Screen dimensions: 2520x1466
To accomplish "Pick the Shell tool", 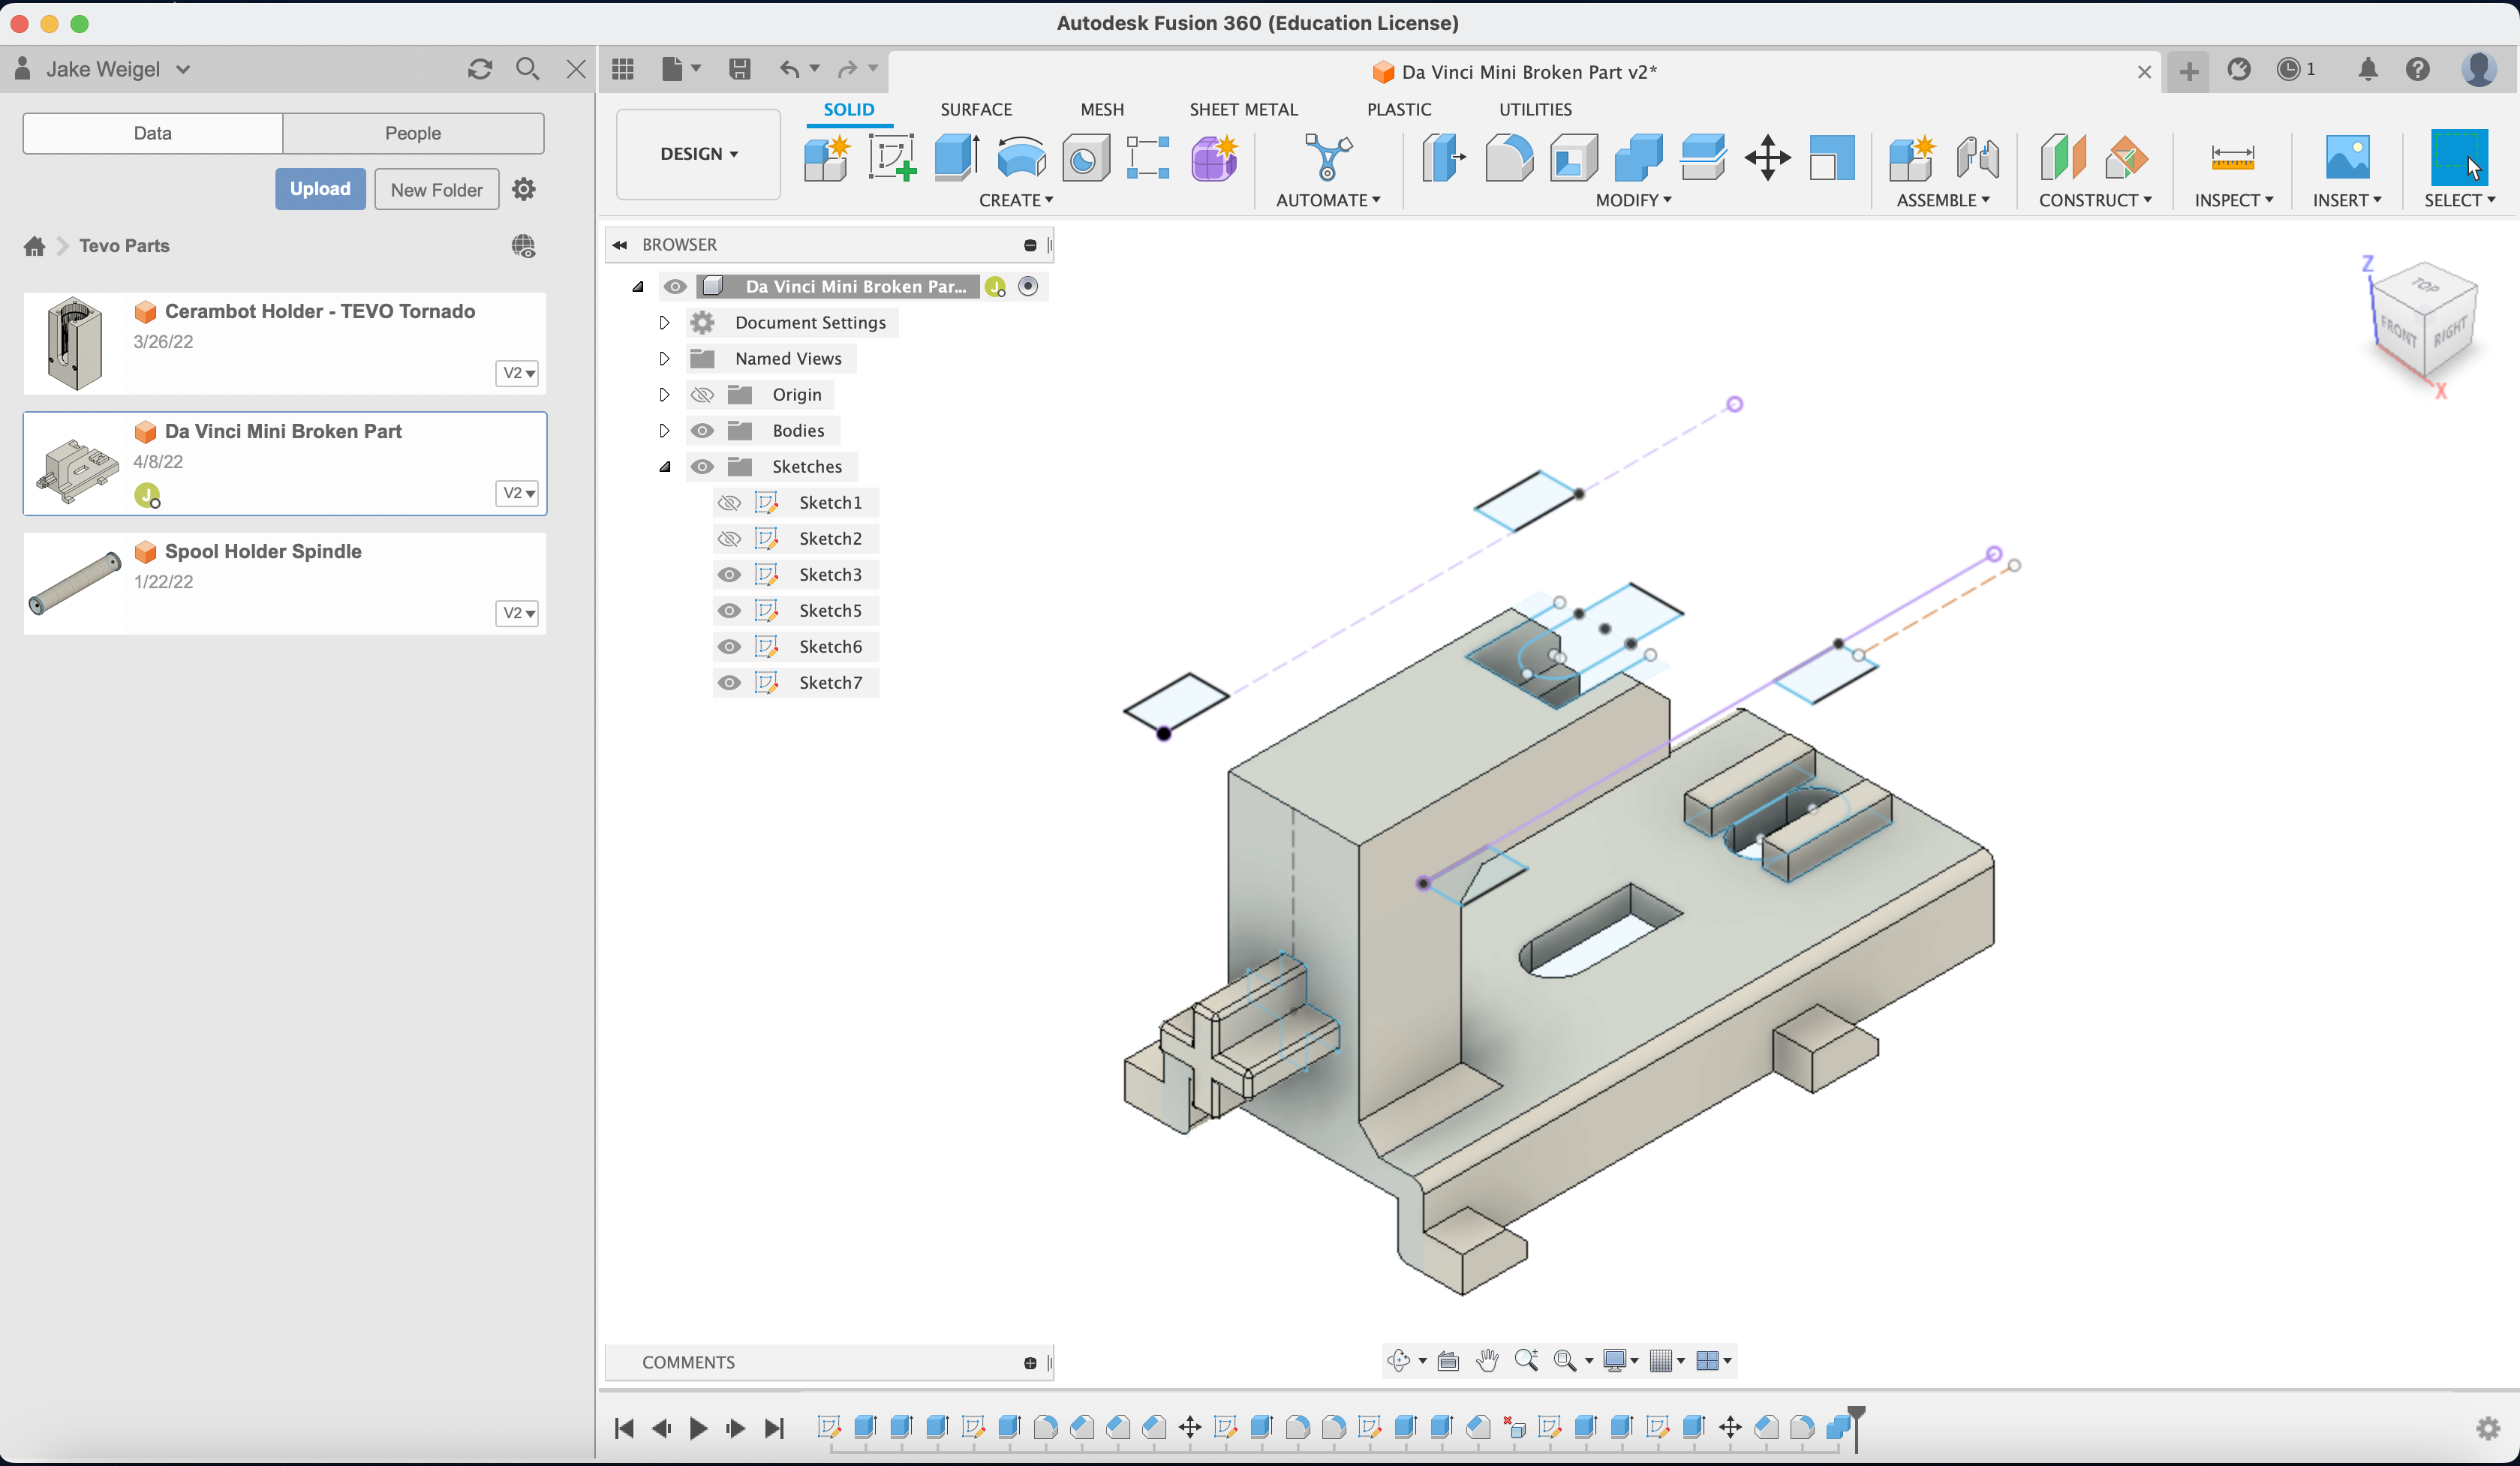I will pos(1574,158).
